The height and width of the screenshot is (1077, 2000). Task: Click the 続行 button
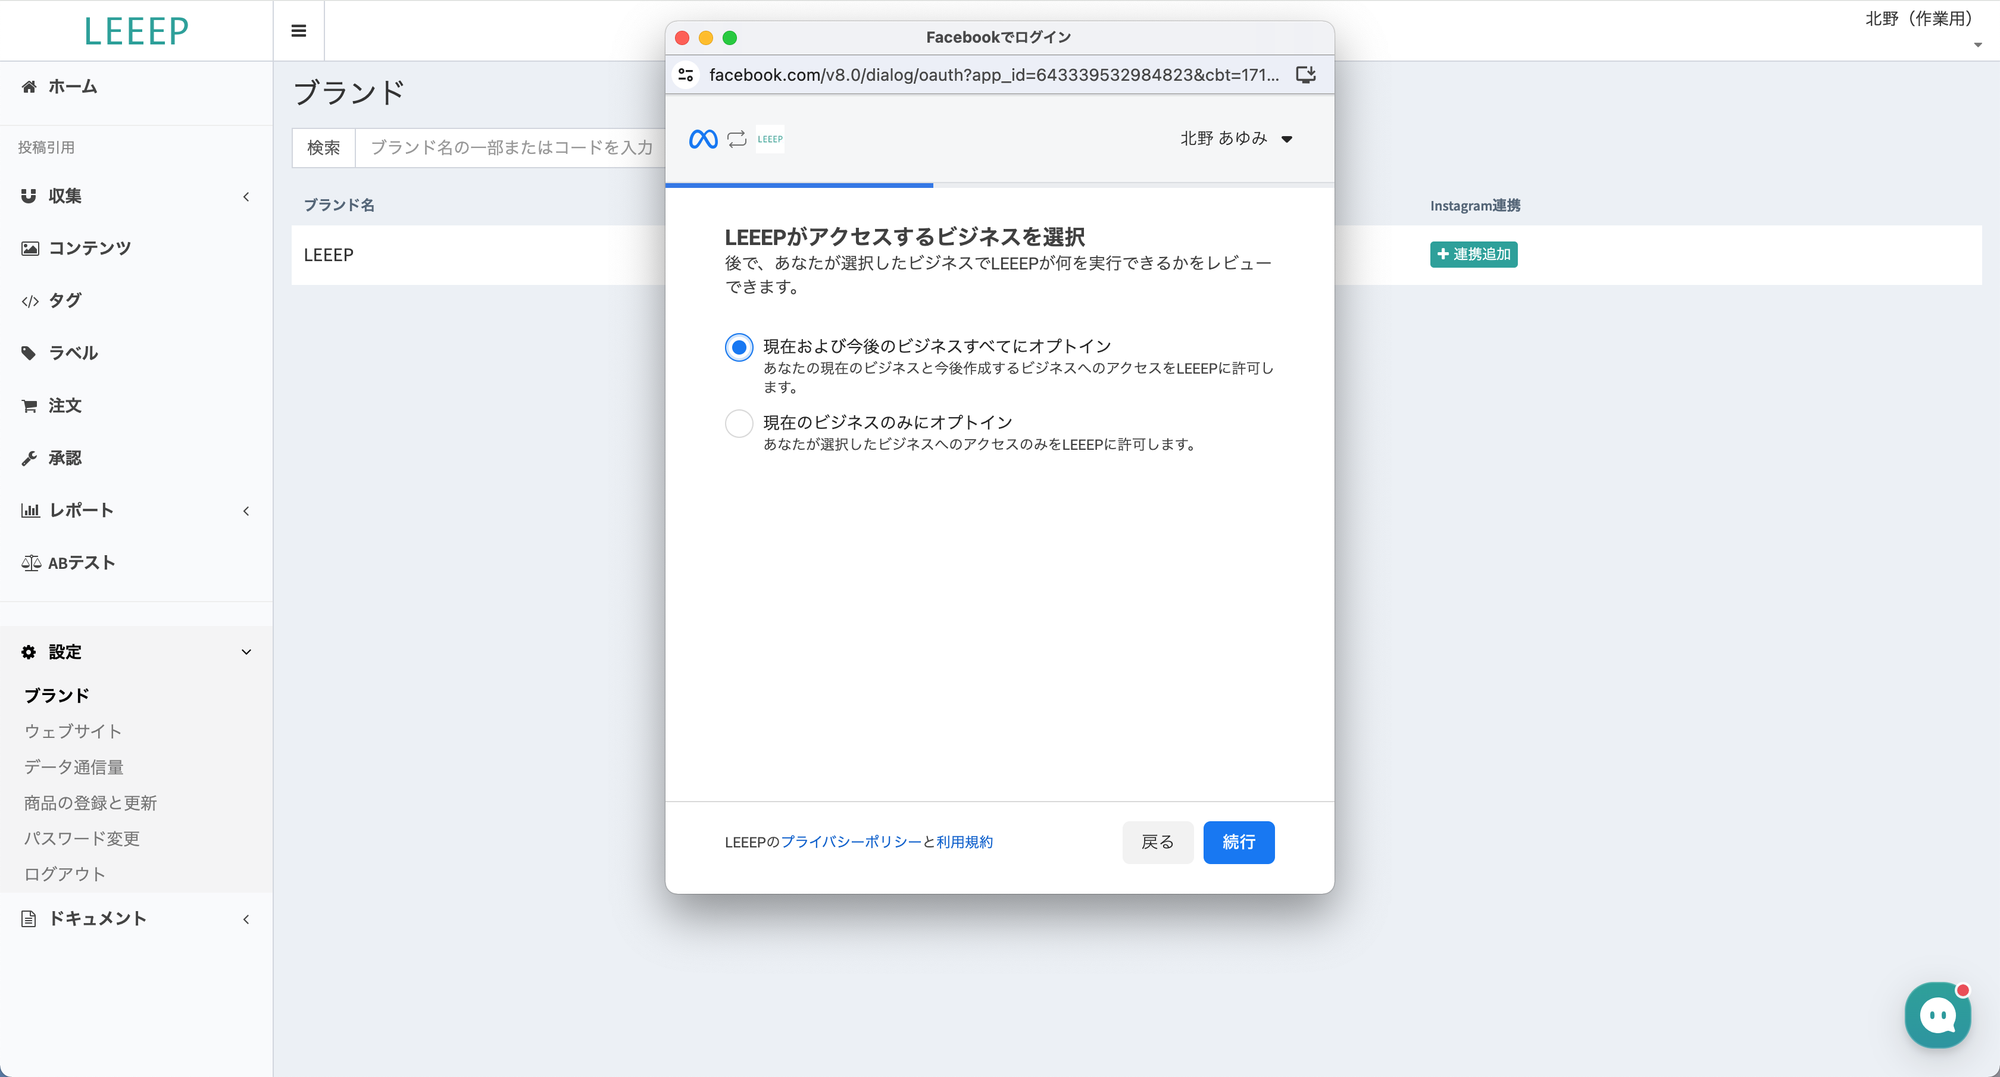(x=1239, y=842)
